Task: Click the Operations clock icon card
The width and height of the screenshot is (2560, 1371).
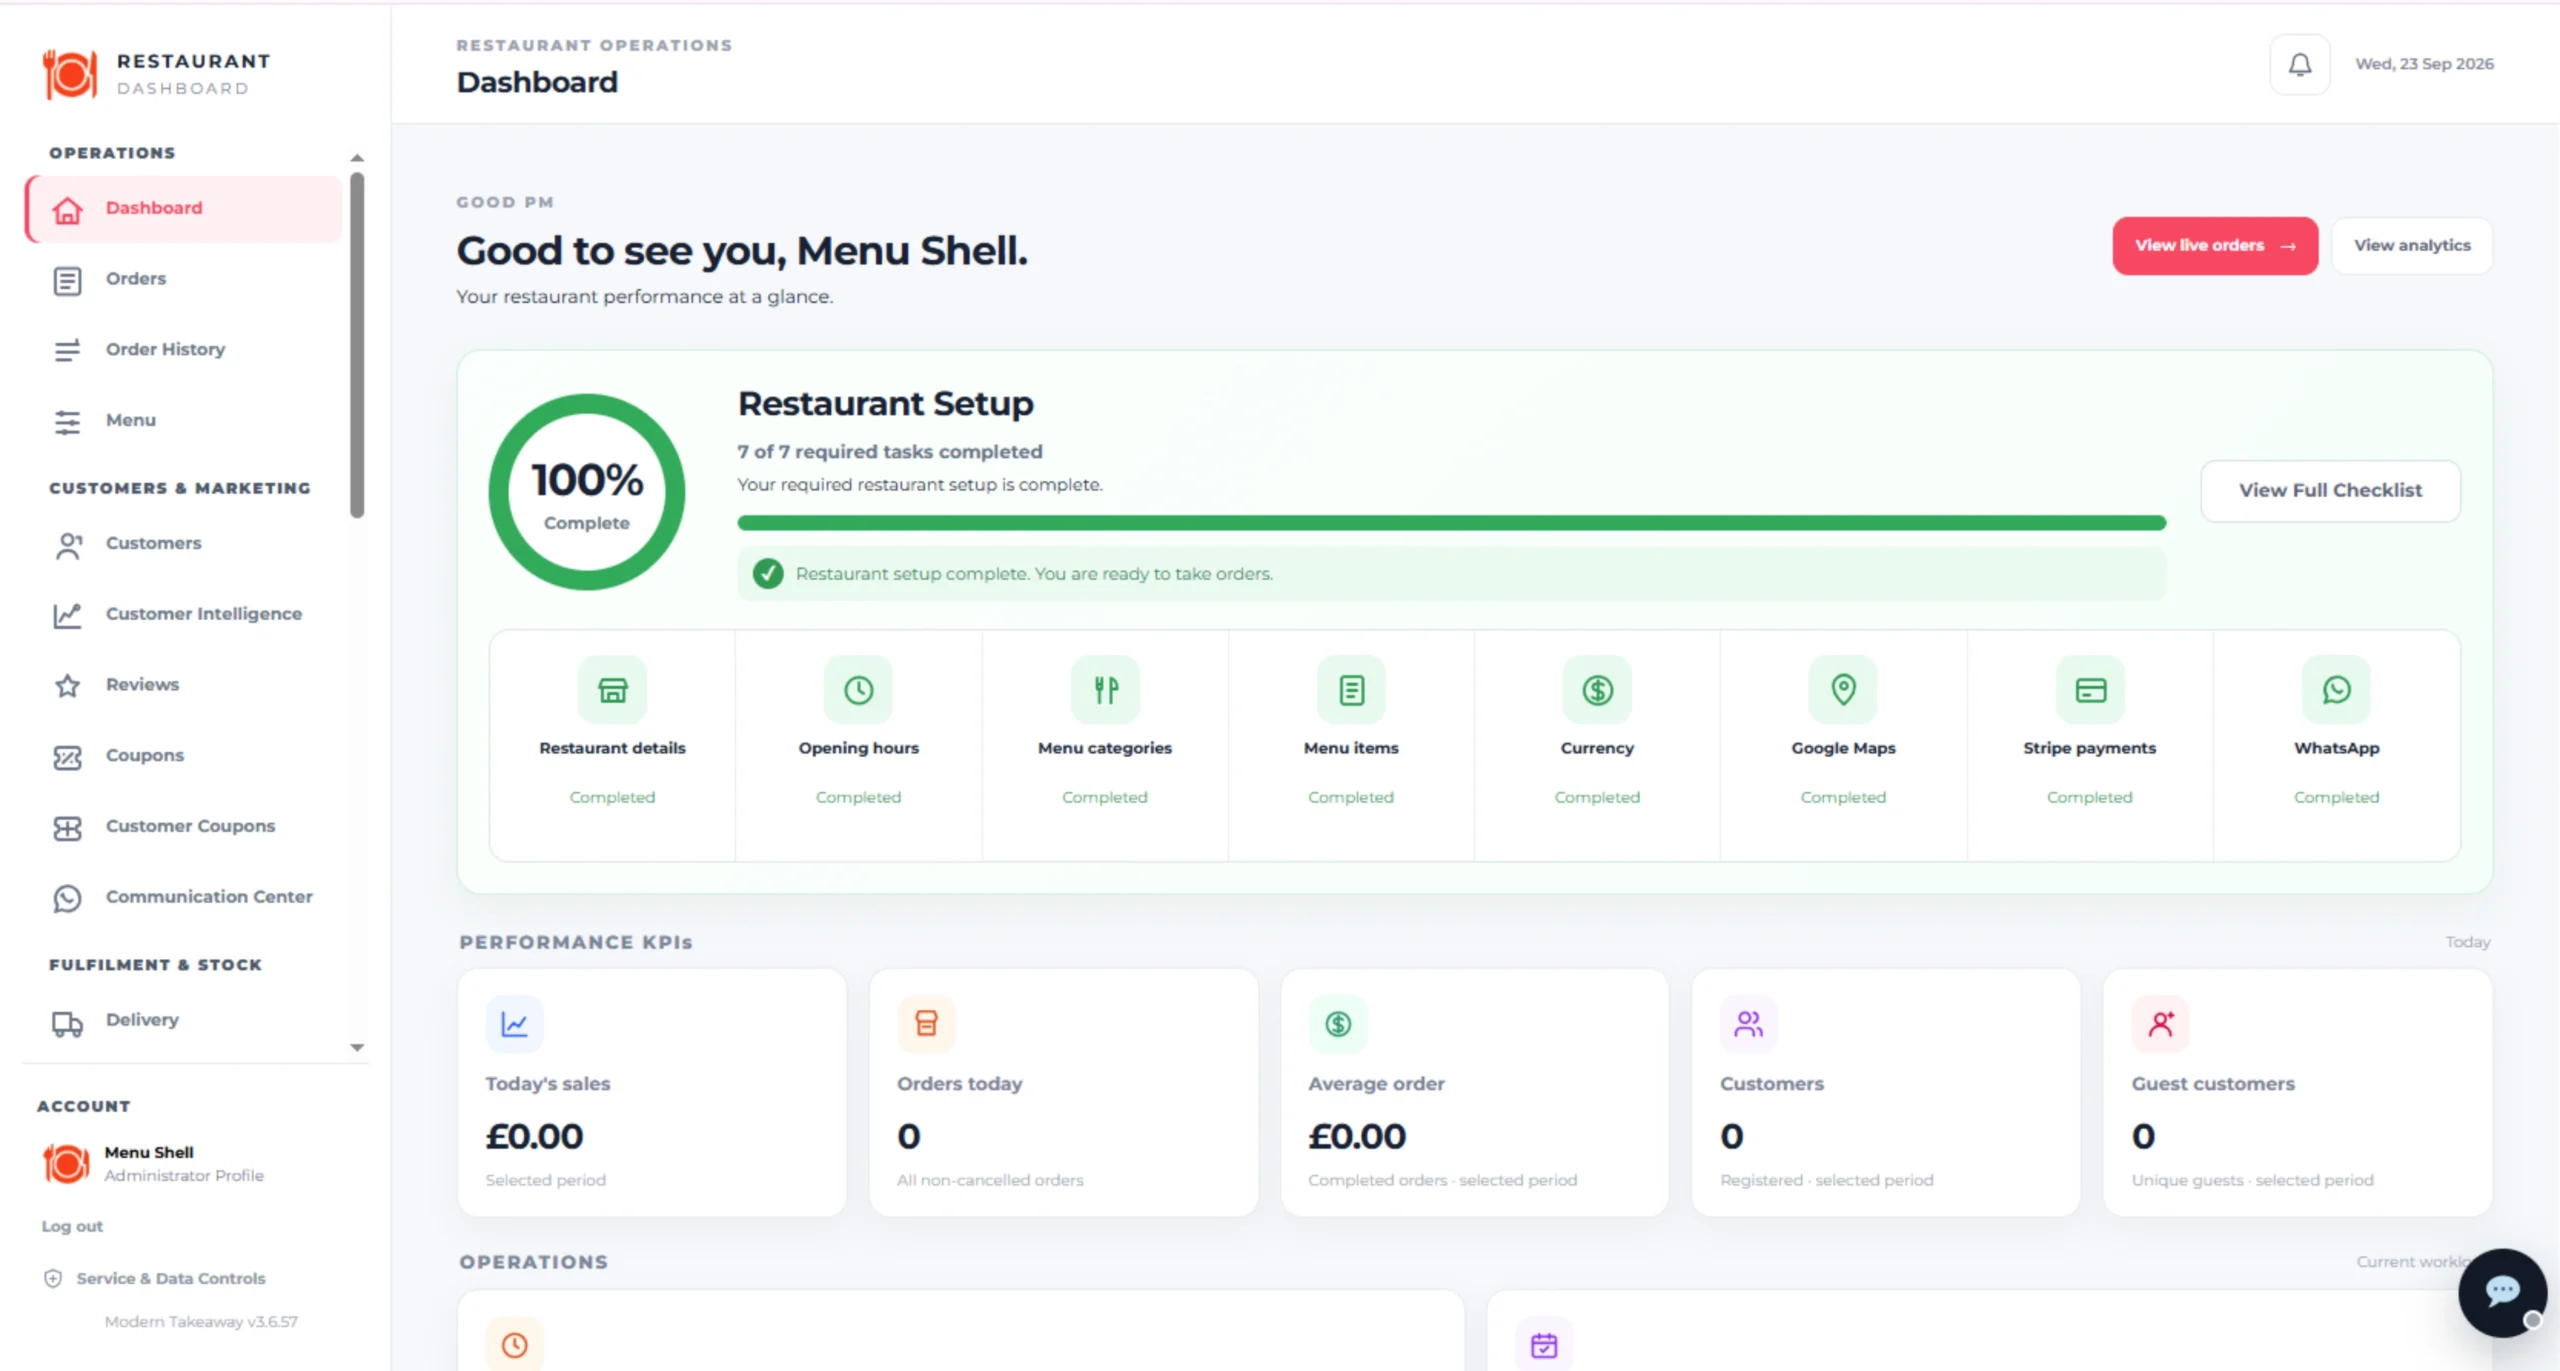Action: [x=515, y=1345]
